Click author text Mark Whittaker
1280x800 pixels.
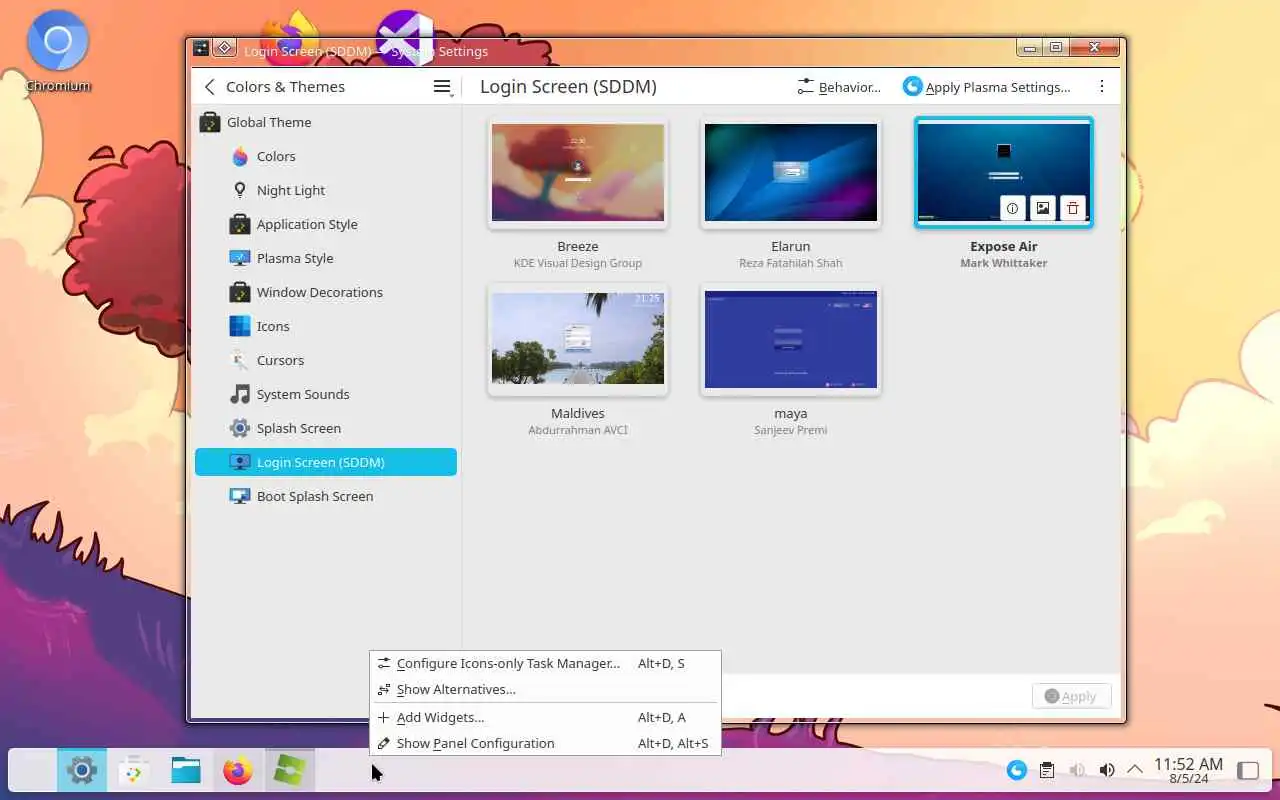point(1004,263)
